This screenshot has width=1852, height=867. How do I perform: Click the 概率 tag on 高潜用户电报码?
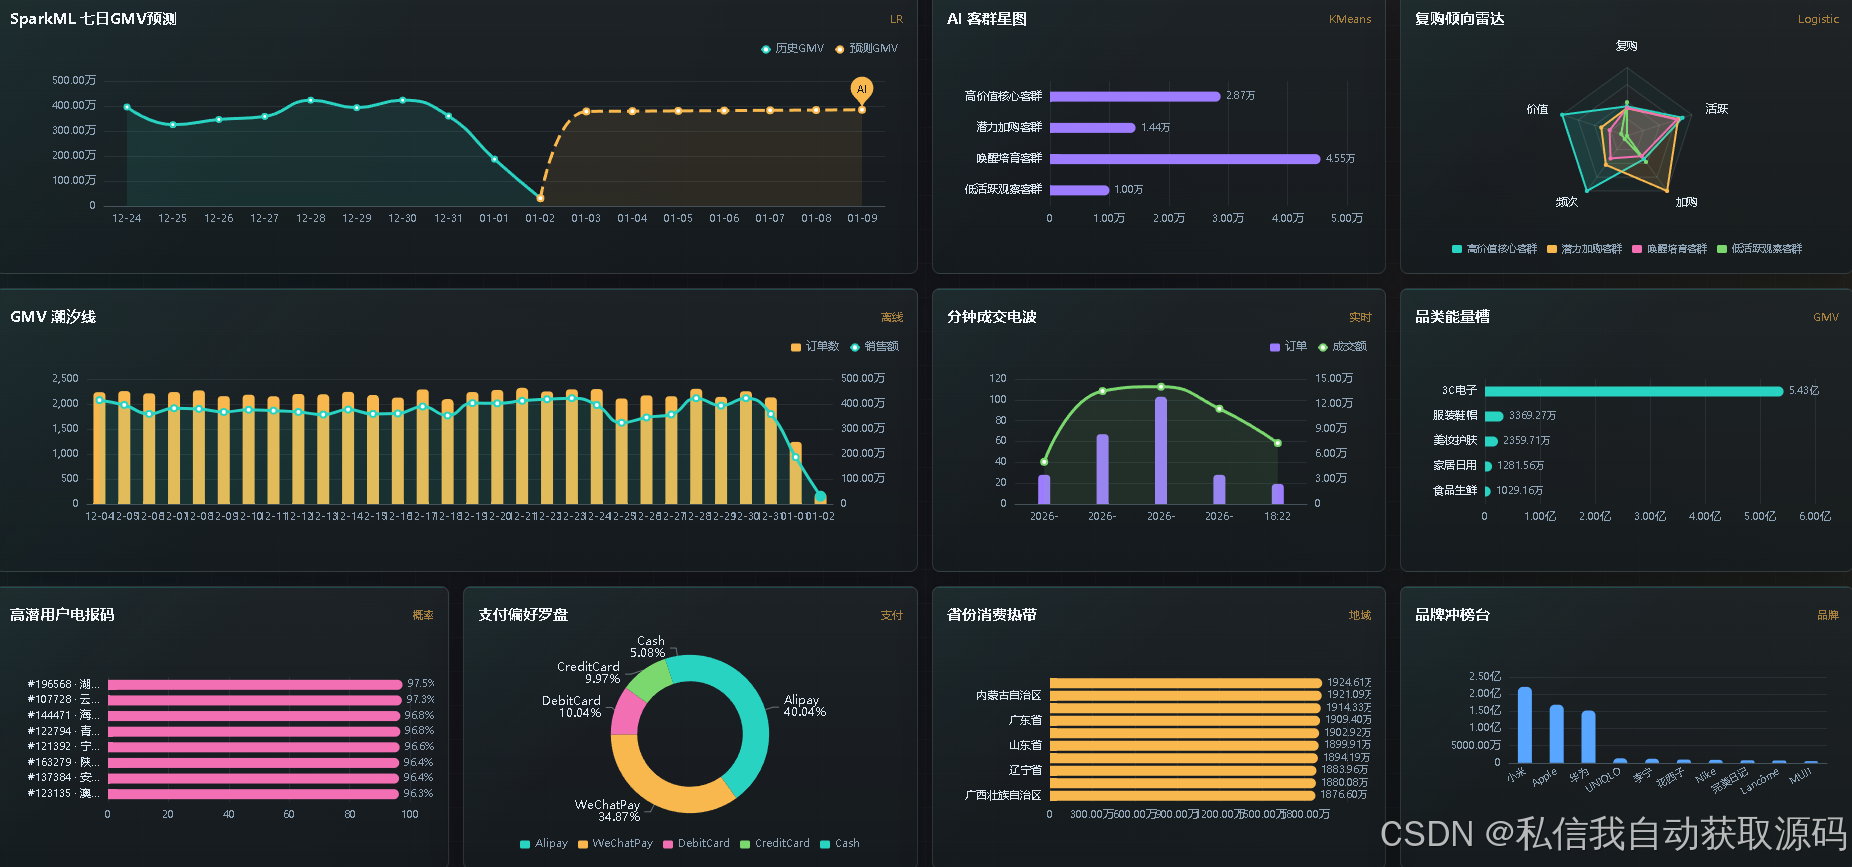[423, 615]
